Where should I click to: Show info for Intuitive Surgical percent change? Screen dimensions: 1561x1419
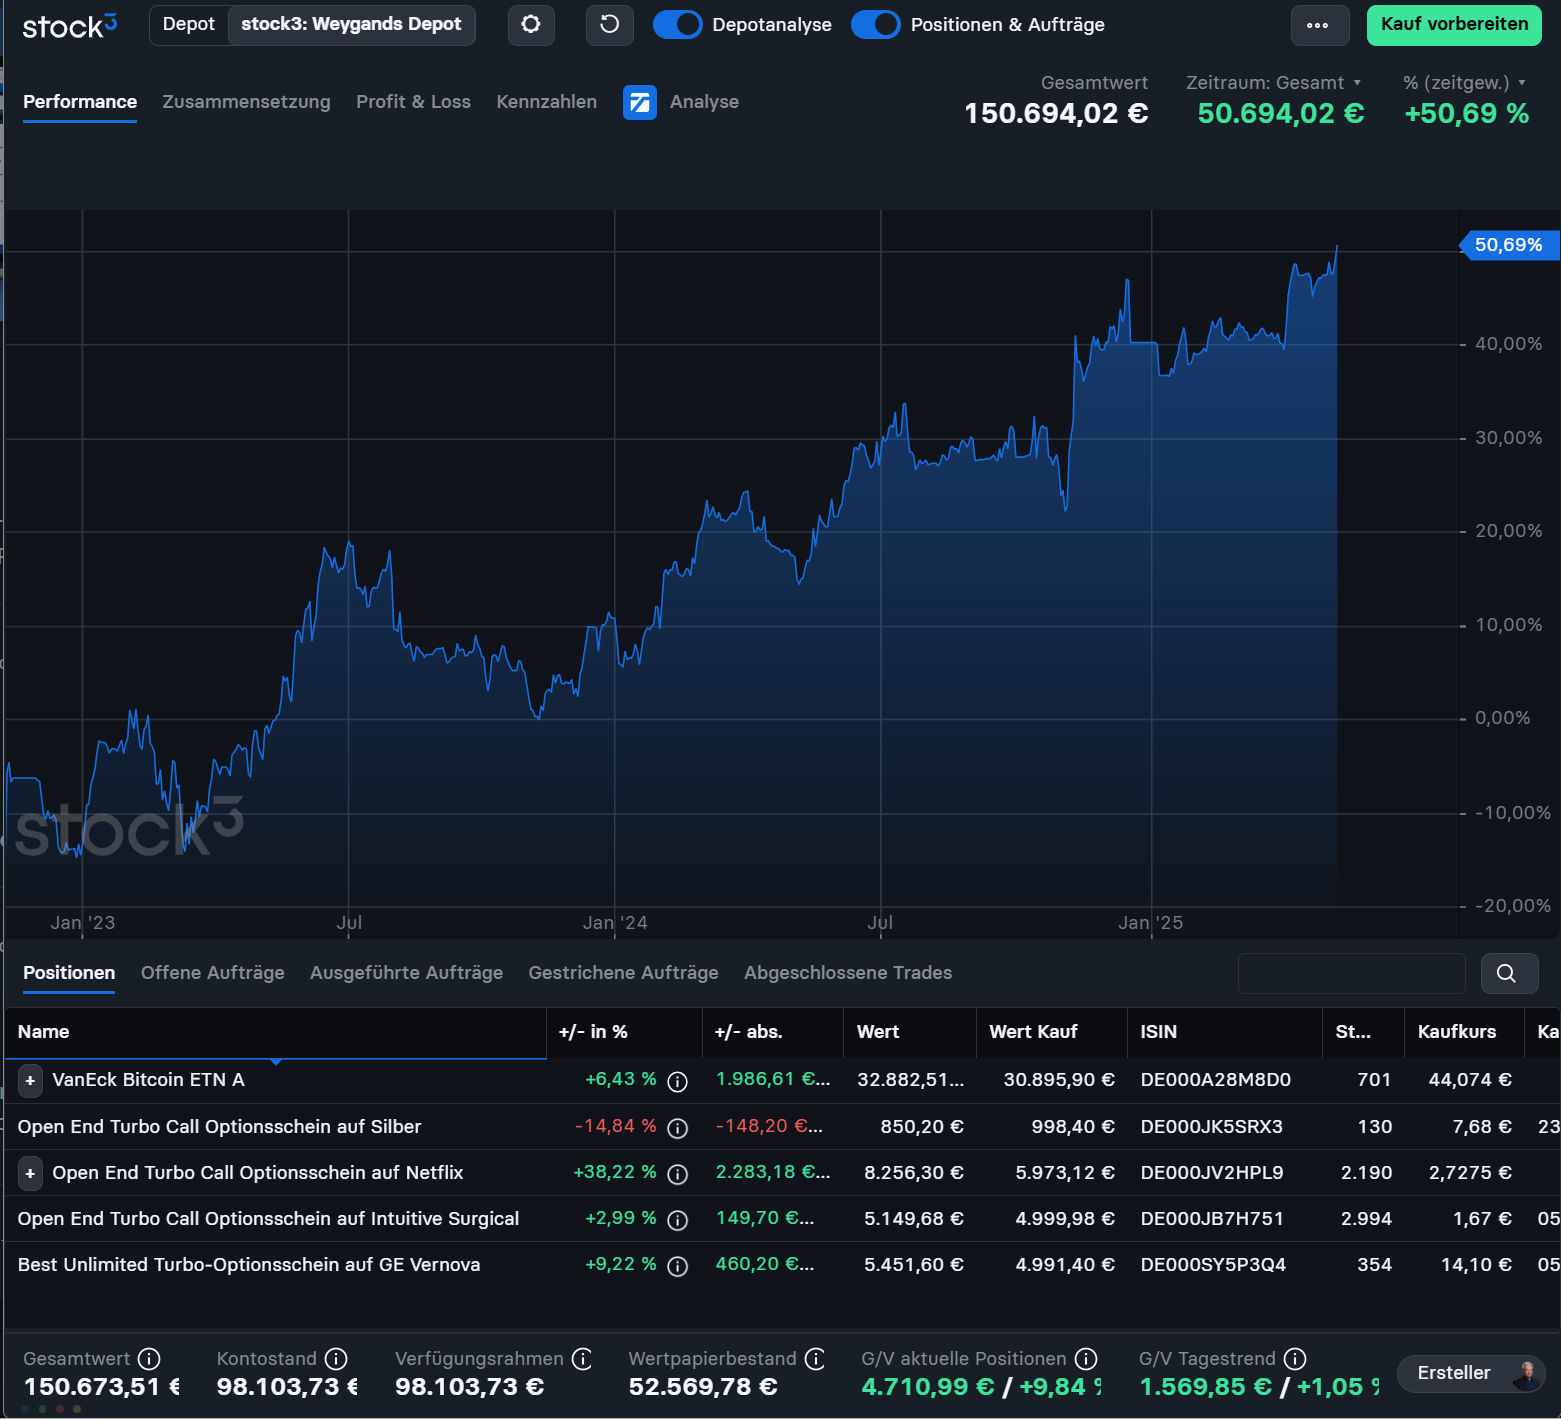(677, 1219)
